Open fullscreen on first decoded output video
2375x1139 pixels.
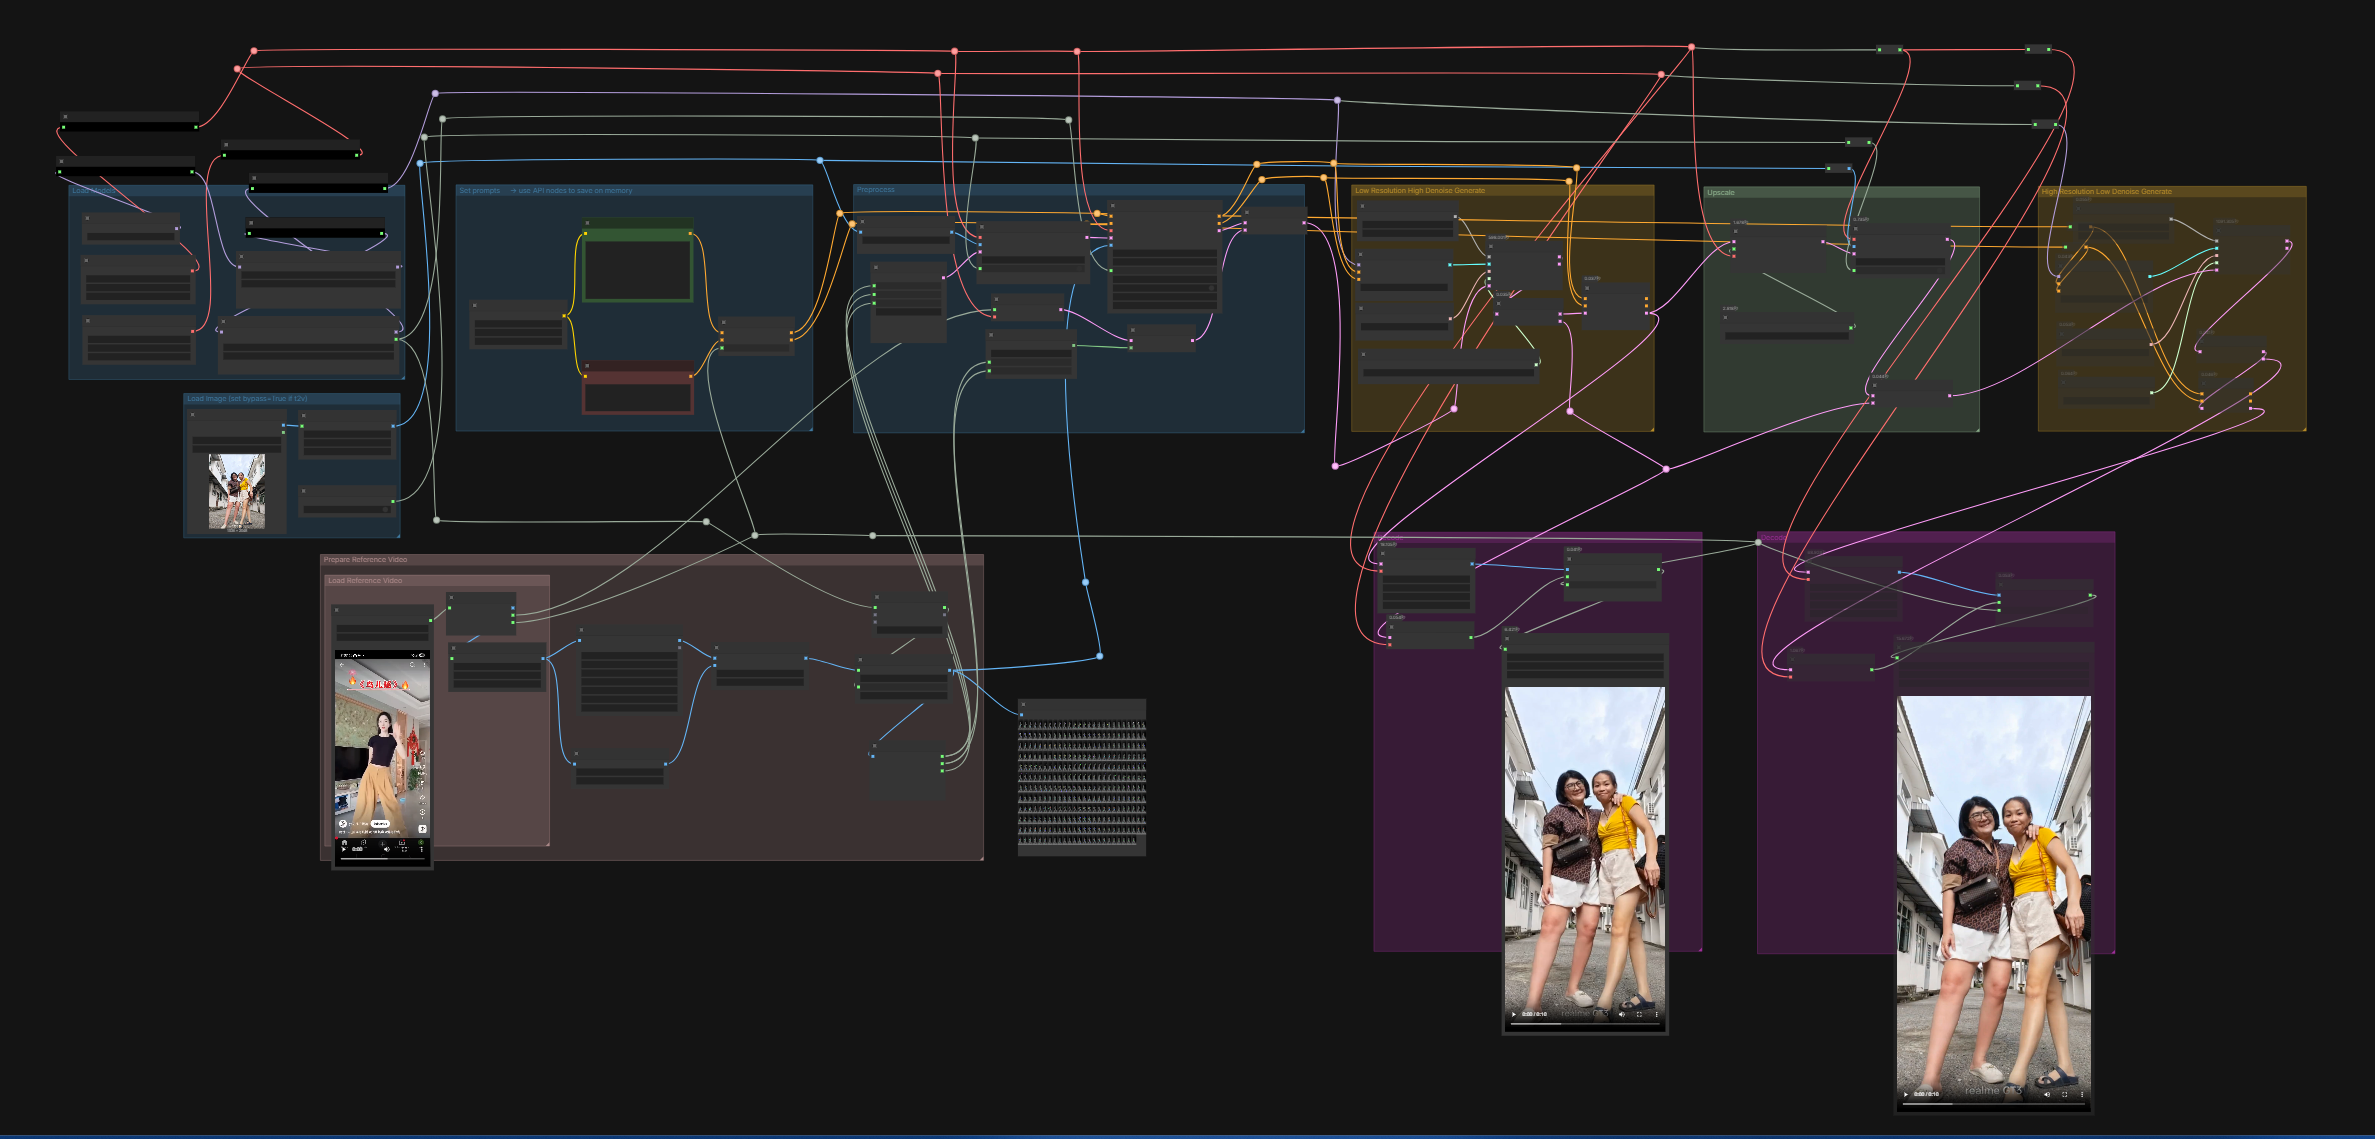pos(1639,1014)
